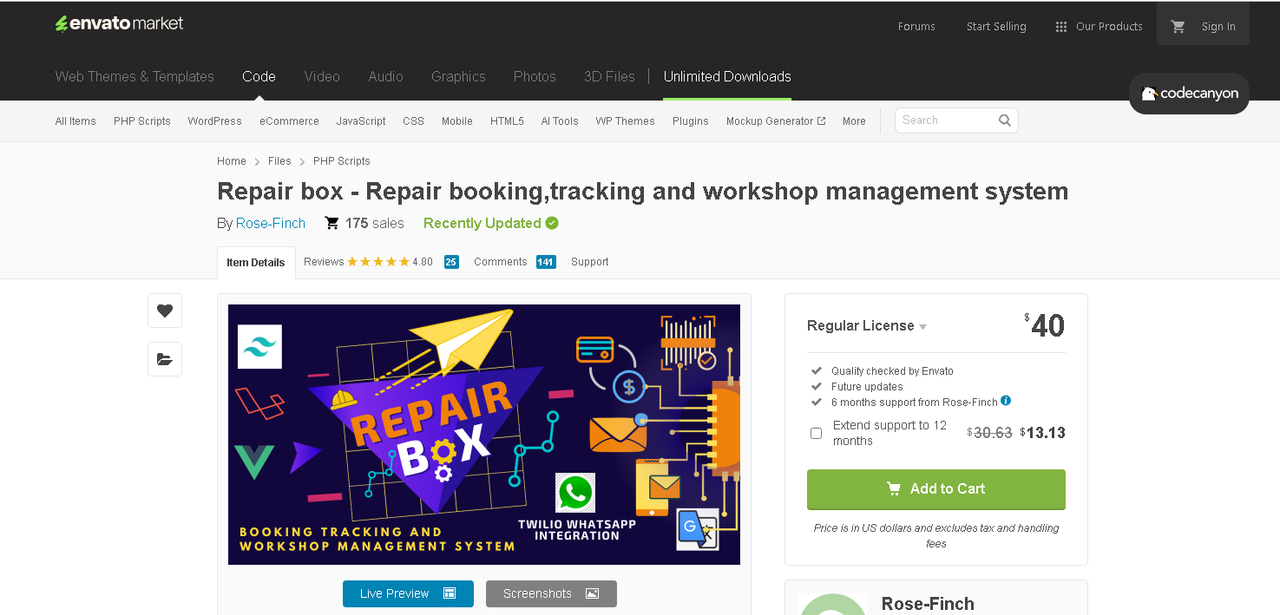This screenshot has height=615, width=1280.
Task: Add item to favorites with heart icon
Action: click(x=165, y=311)
